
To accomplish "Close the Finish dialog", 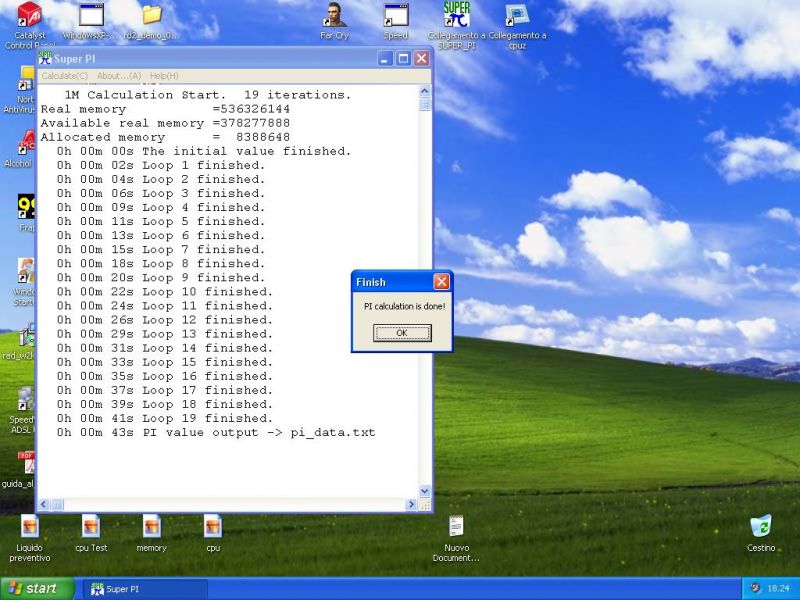I will [441, 282].
